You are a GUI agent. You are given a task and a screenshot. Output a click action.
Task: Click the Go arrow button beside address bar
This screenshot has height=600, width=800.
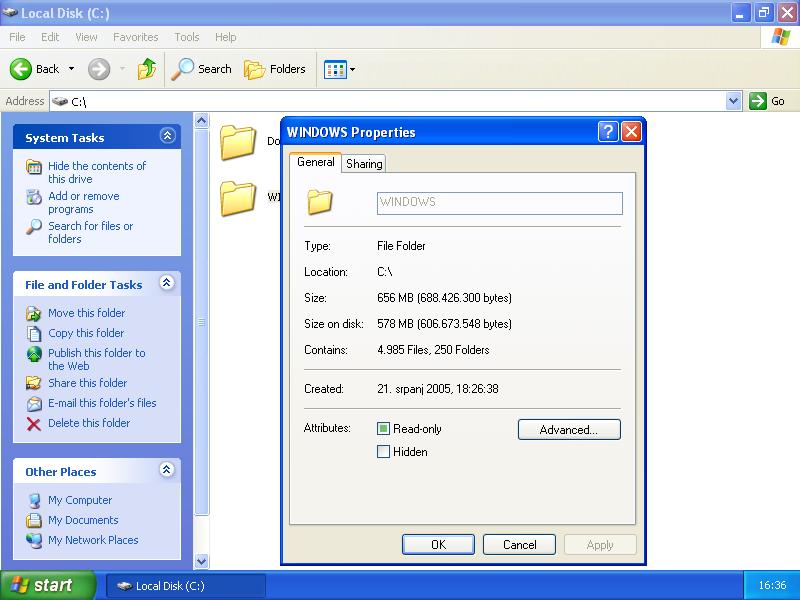[759, 101]
